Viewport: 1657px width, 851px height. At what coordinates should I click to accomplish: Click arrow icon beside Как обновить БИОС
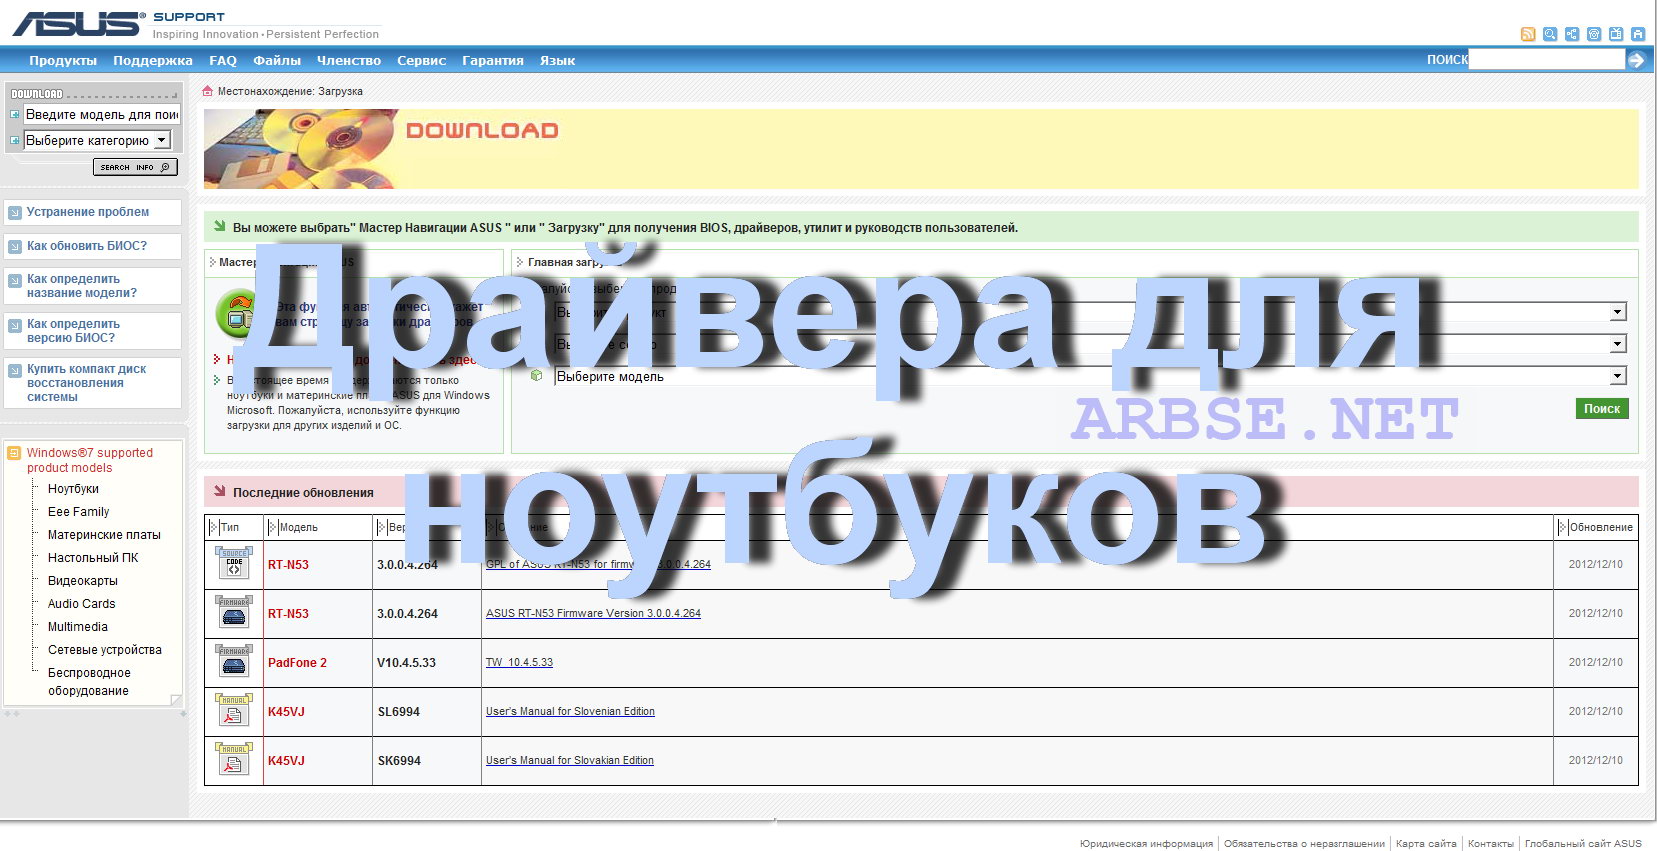[15, 246]
